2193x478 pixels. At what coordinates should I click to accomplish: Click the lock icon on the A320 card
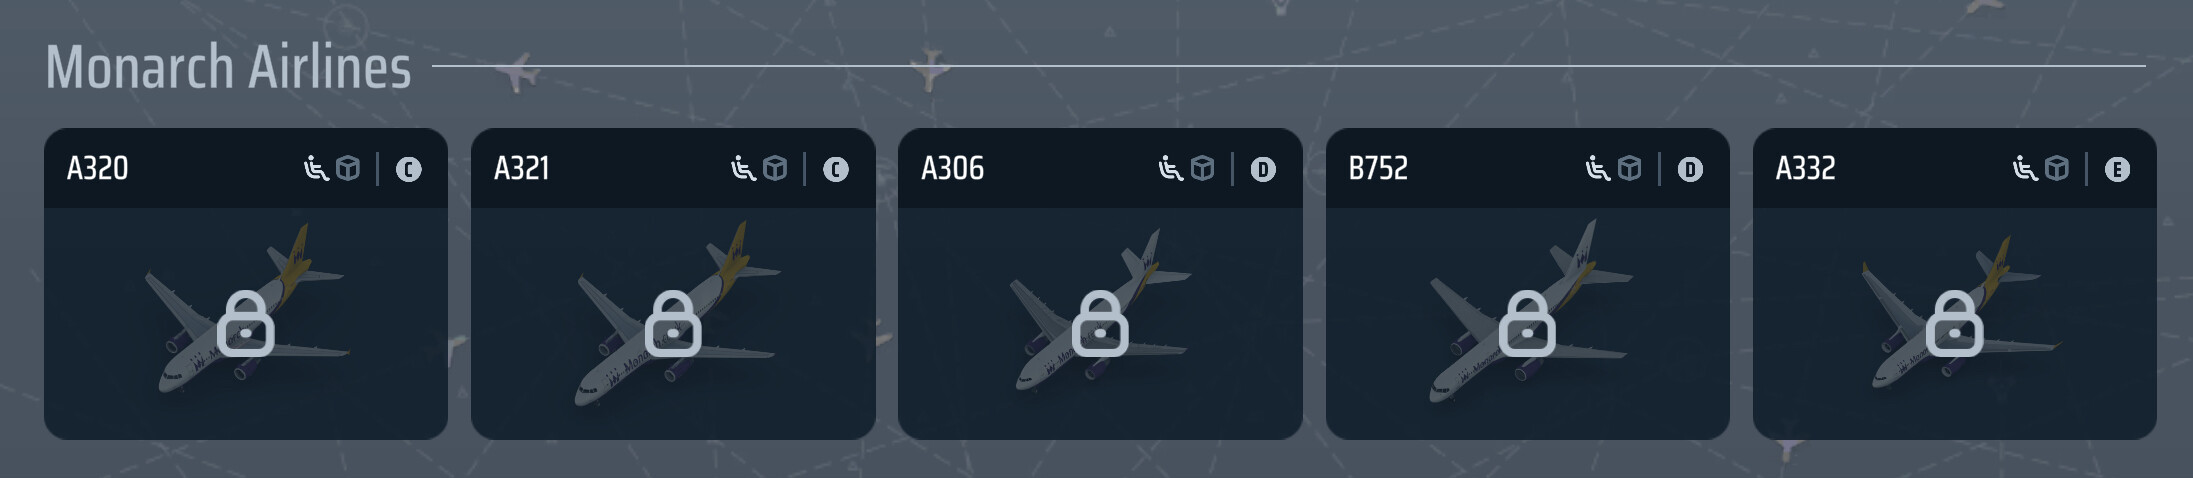coord(246,324)
